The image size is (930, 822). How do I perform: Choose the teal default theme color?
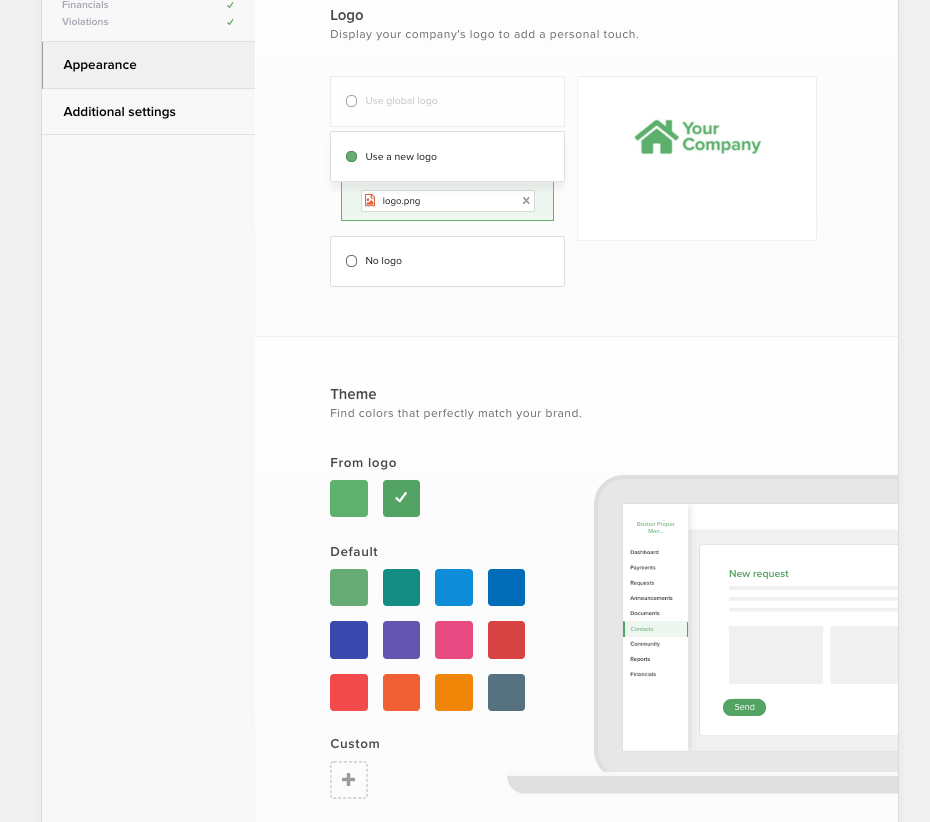coord(401,588)
